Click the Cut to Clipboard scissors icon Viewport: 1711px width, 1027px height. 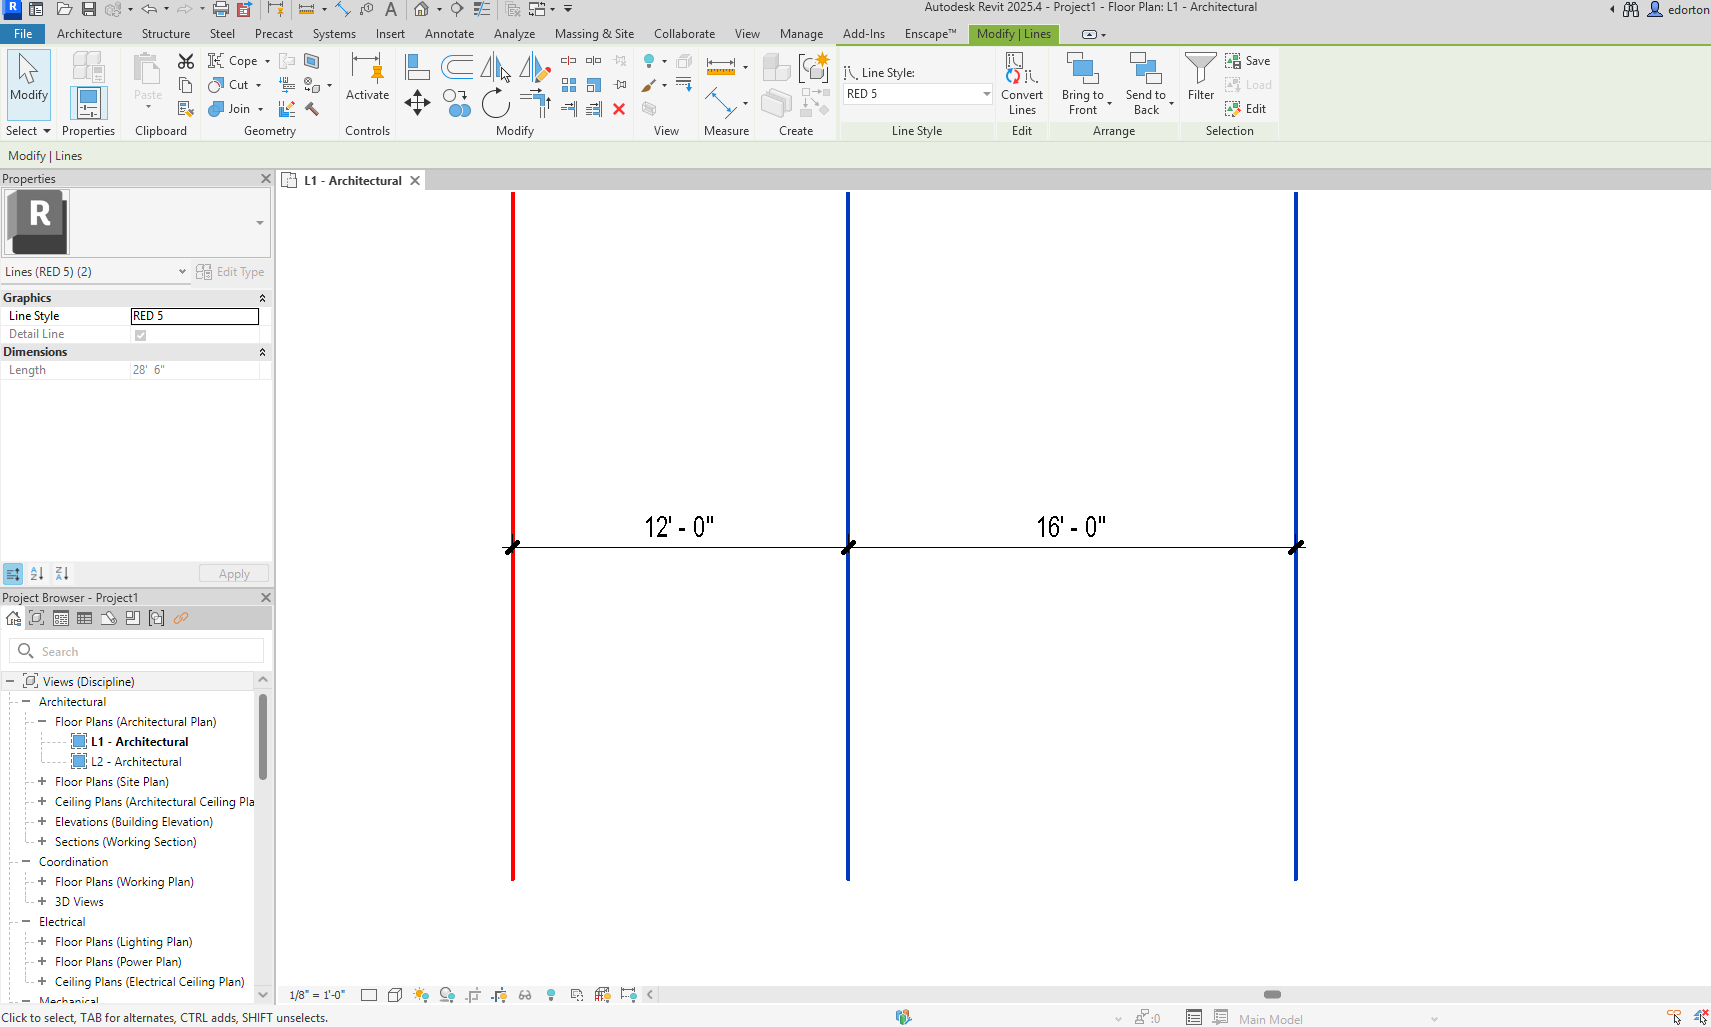(185, 62)
